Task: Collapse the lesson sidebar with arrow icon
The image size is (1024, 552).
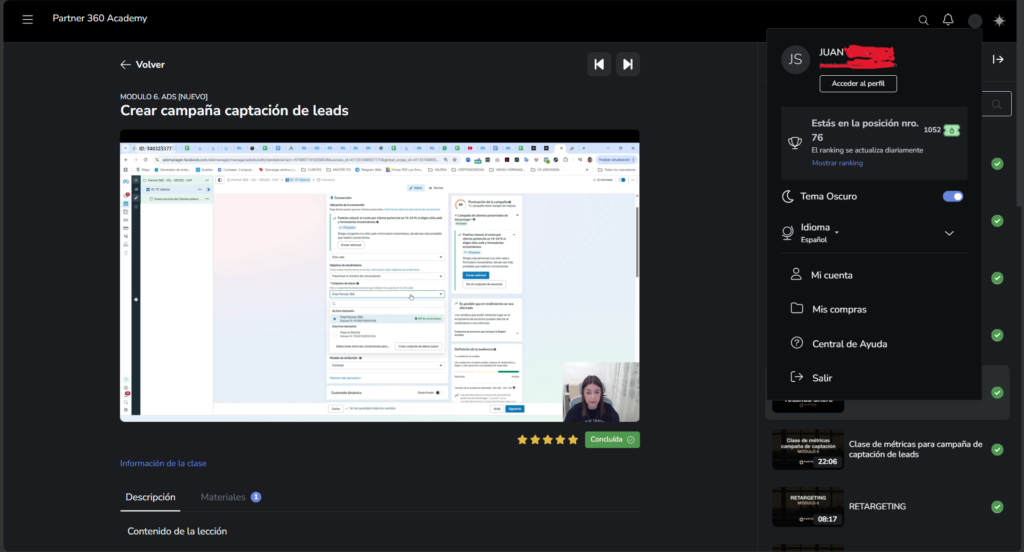Action: coord(998,59)
